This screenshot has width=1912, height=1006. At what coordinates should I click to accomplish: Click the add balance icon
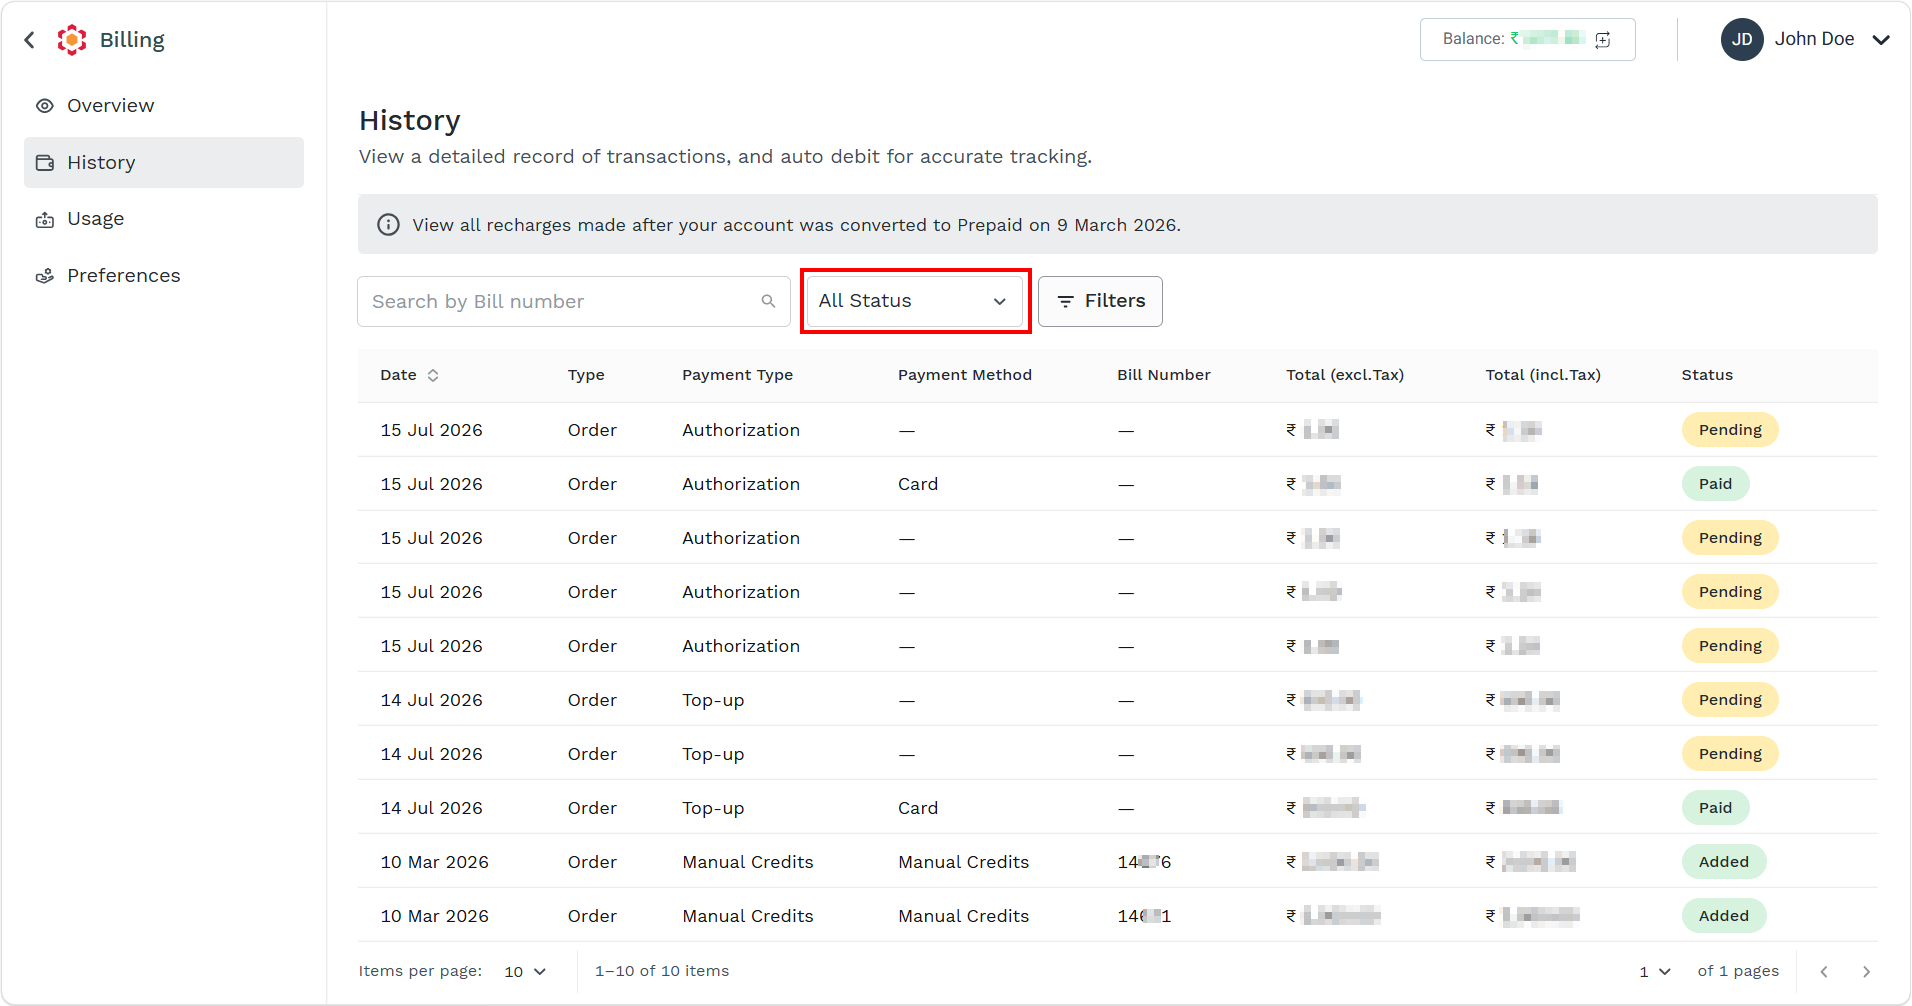(1603, 39)
